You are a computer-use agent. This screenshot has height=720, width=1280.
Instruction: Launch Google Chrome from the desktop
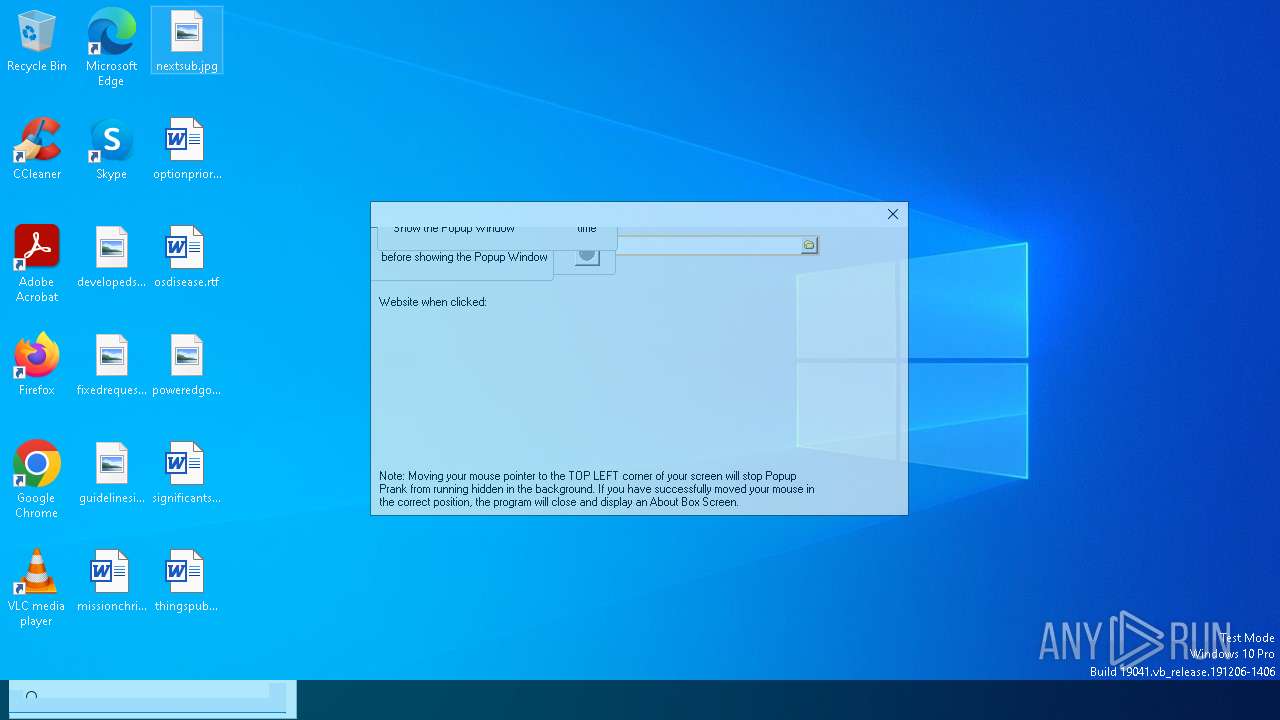tap(37, 480)
